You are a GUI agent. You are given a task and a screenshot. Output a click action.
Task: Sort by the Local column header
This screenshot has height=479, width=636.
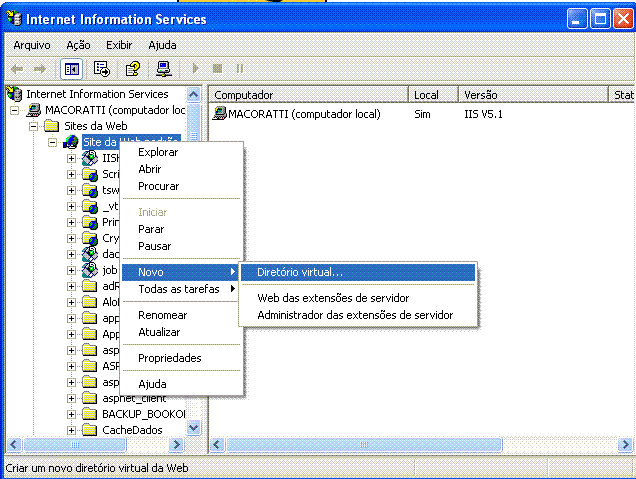[434, 95]
